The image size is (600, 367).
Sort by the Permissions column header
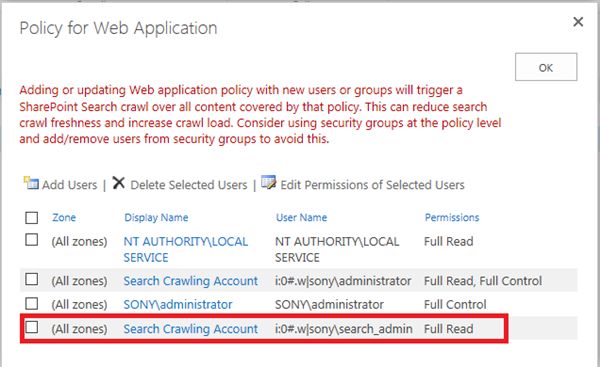click(x=452, y=217)
